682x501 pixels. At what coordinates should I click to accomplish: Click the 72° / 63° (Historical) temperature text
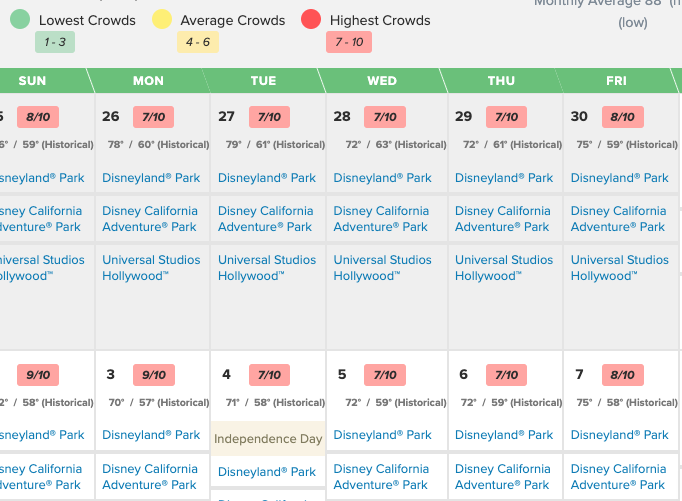click(396, 144)
